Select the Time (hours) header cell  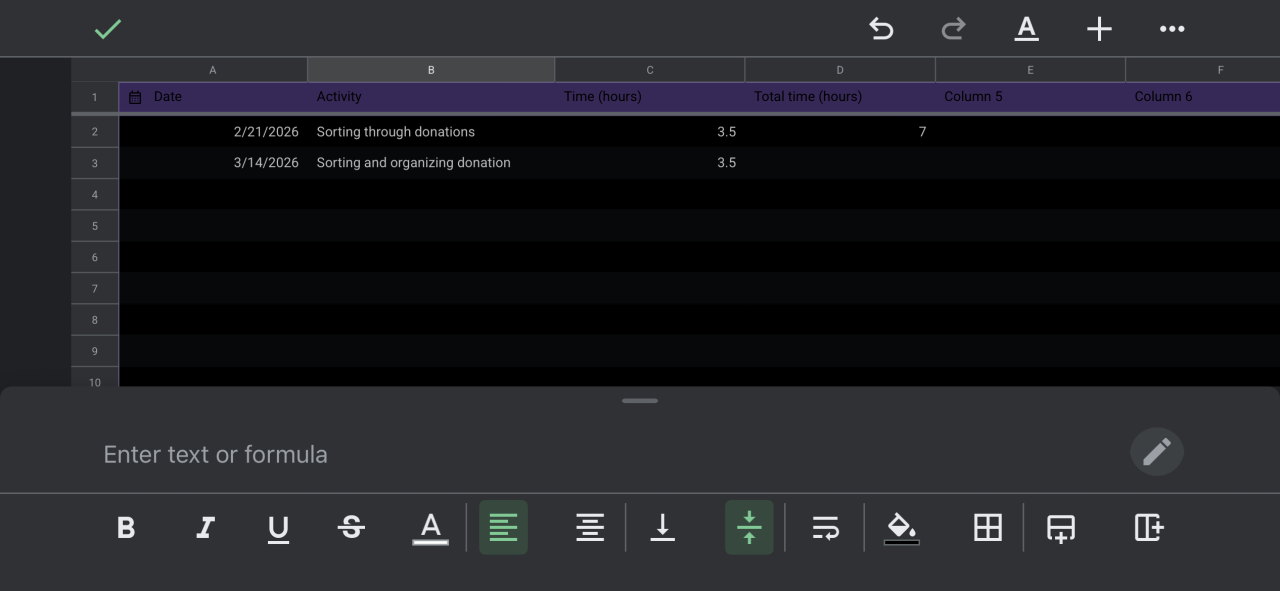tap(650, 97)
